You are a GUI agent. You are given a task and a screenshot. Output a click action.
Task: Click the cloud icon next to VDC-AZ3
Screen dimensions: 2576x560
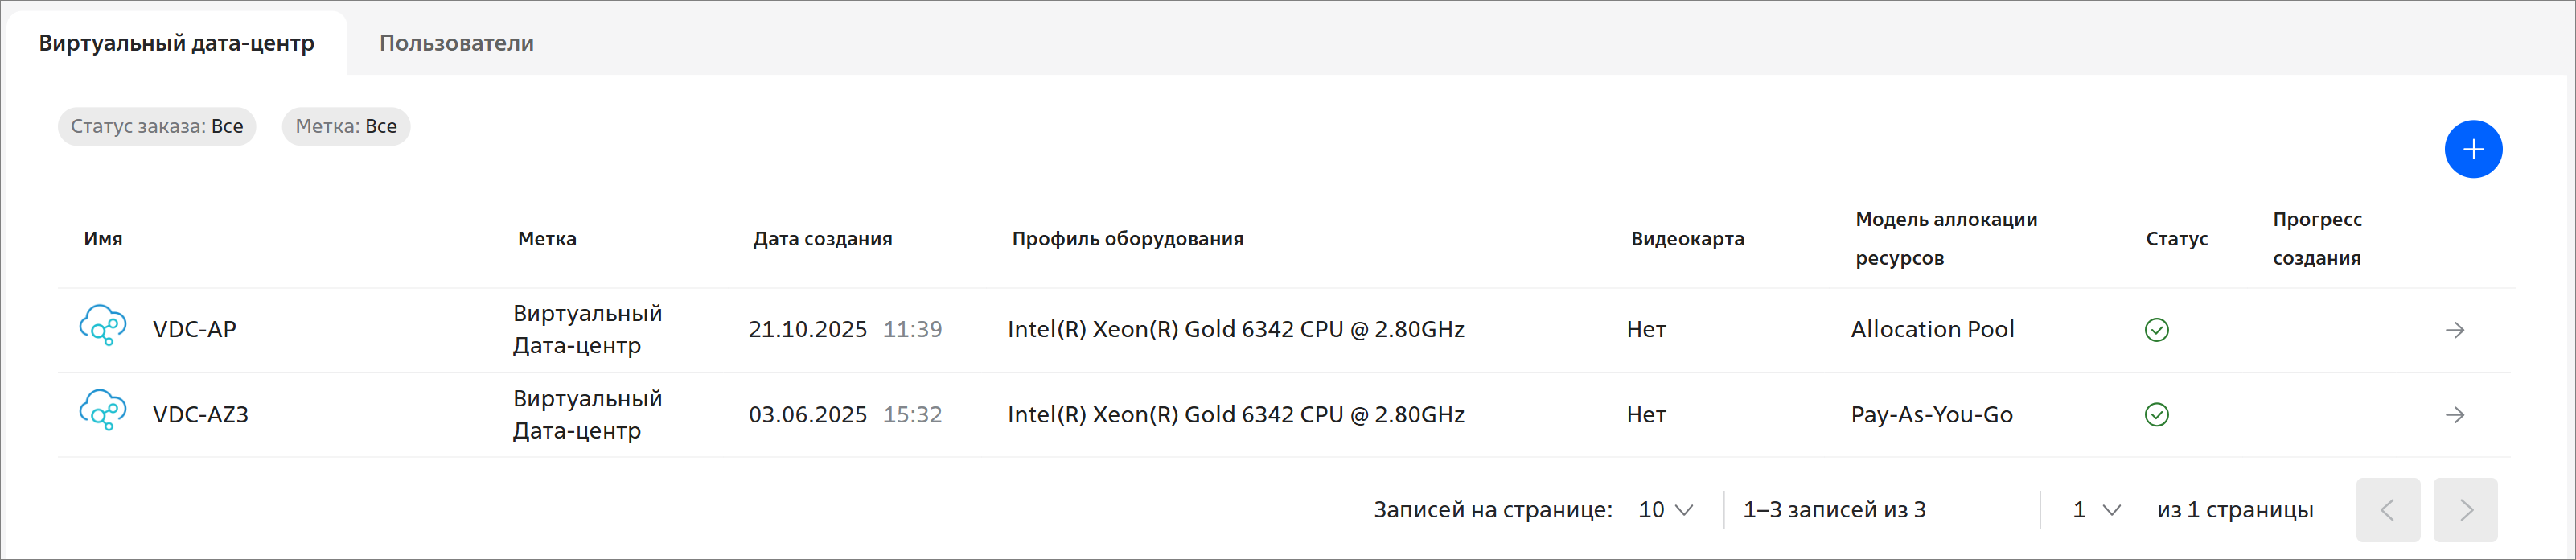pos(103,411)
